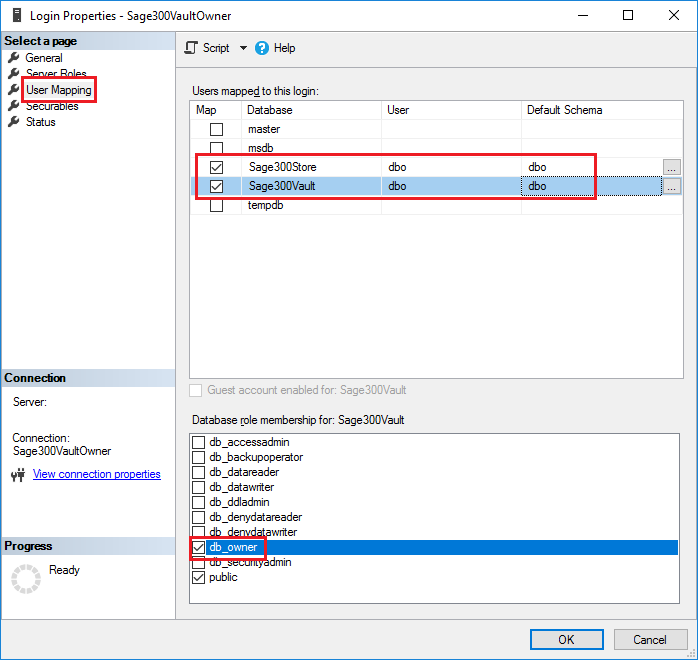Image resolution: width=698 pixels, height=660 pixels.
Task: Click the Map column header
Action: pos(216,110)
